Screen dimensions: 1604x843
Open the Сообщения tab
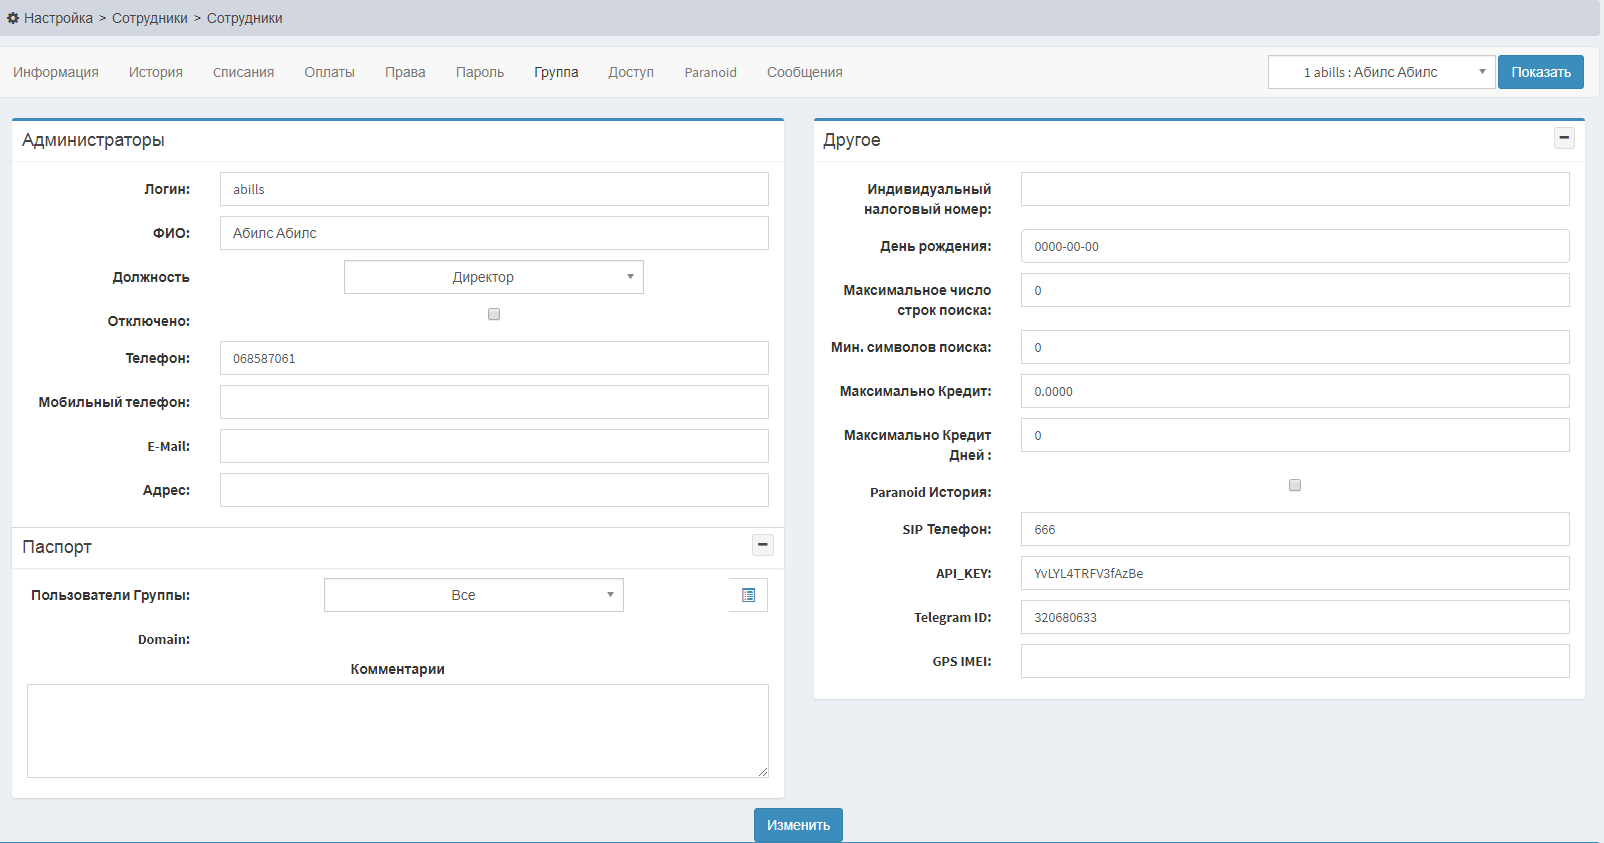click(805, 72)
